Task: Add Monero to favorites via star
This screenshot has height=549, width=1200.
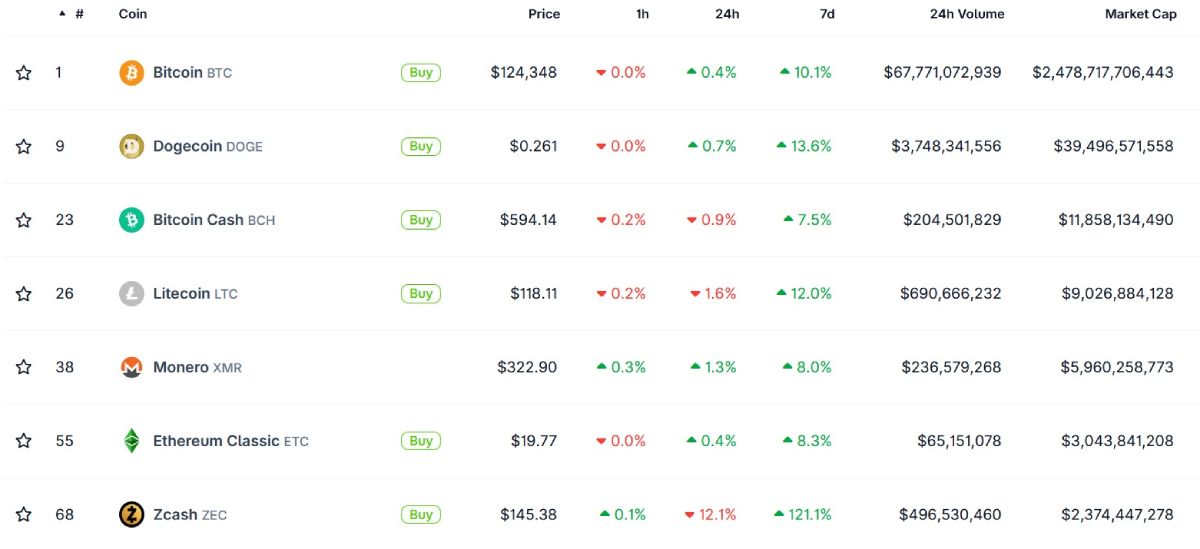Action: [x=24, y=367]
